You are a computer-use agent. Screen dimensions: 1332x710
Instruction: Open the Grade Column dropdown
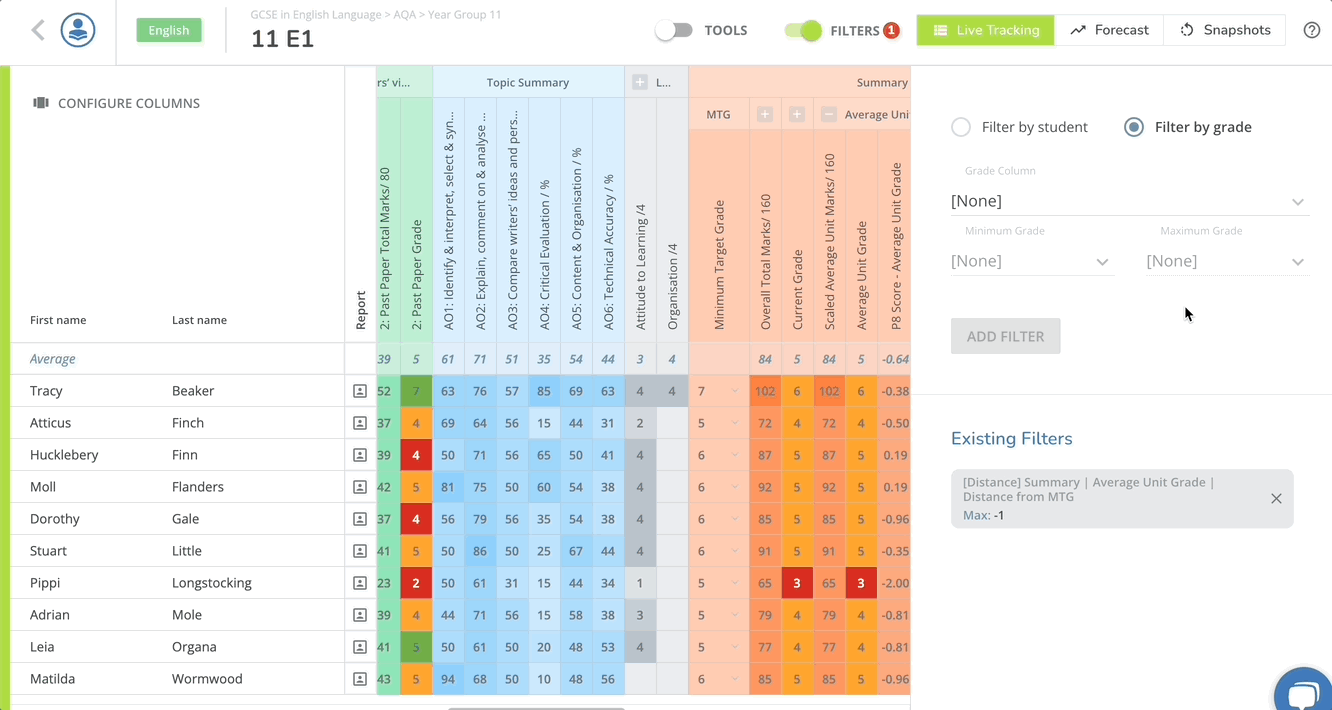tap(1129, 201)
